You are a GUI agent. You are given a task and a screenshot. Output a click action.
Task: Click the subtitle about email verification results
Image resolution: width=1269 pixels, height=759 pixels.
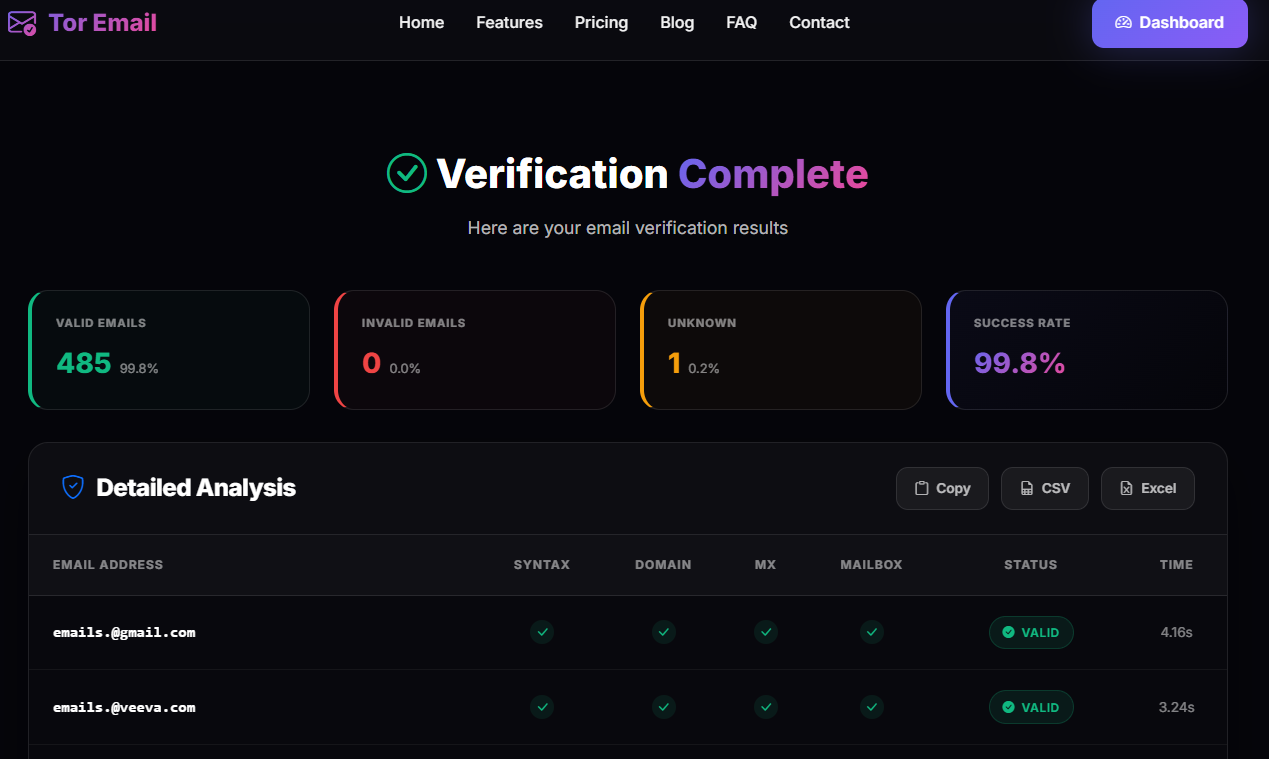(x=628, y=228)
